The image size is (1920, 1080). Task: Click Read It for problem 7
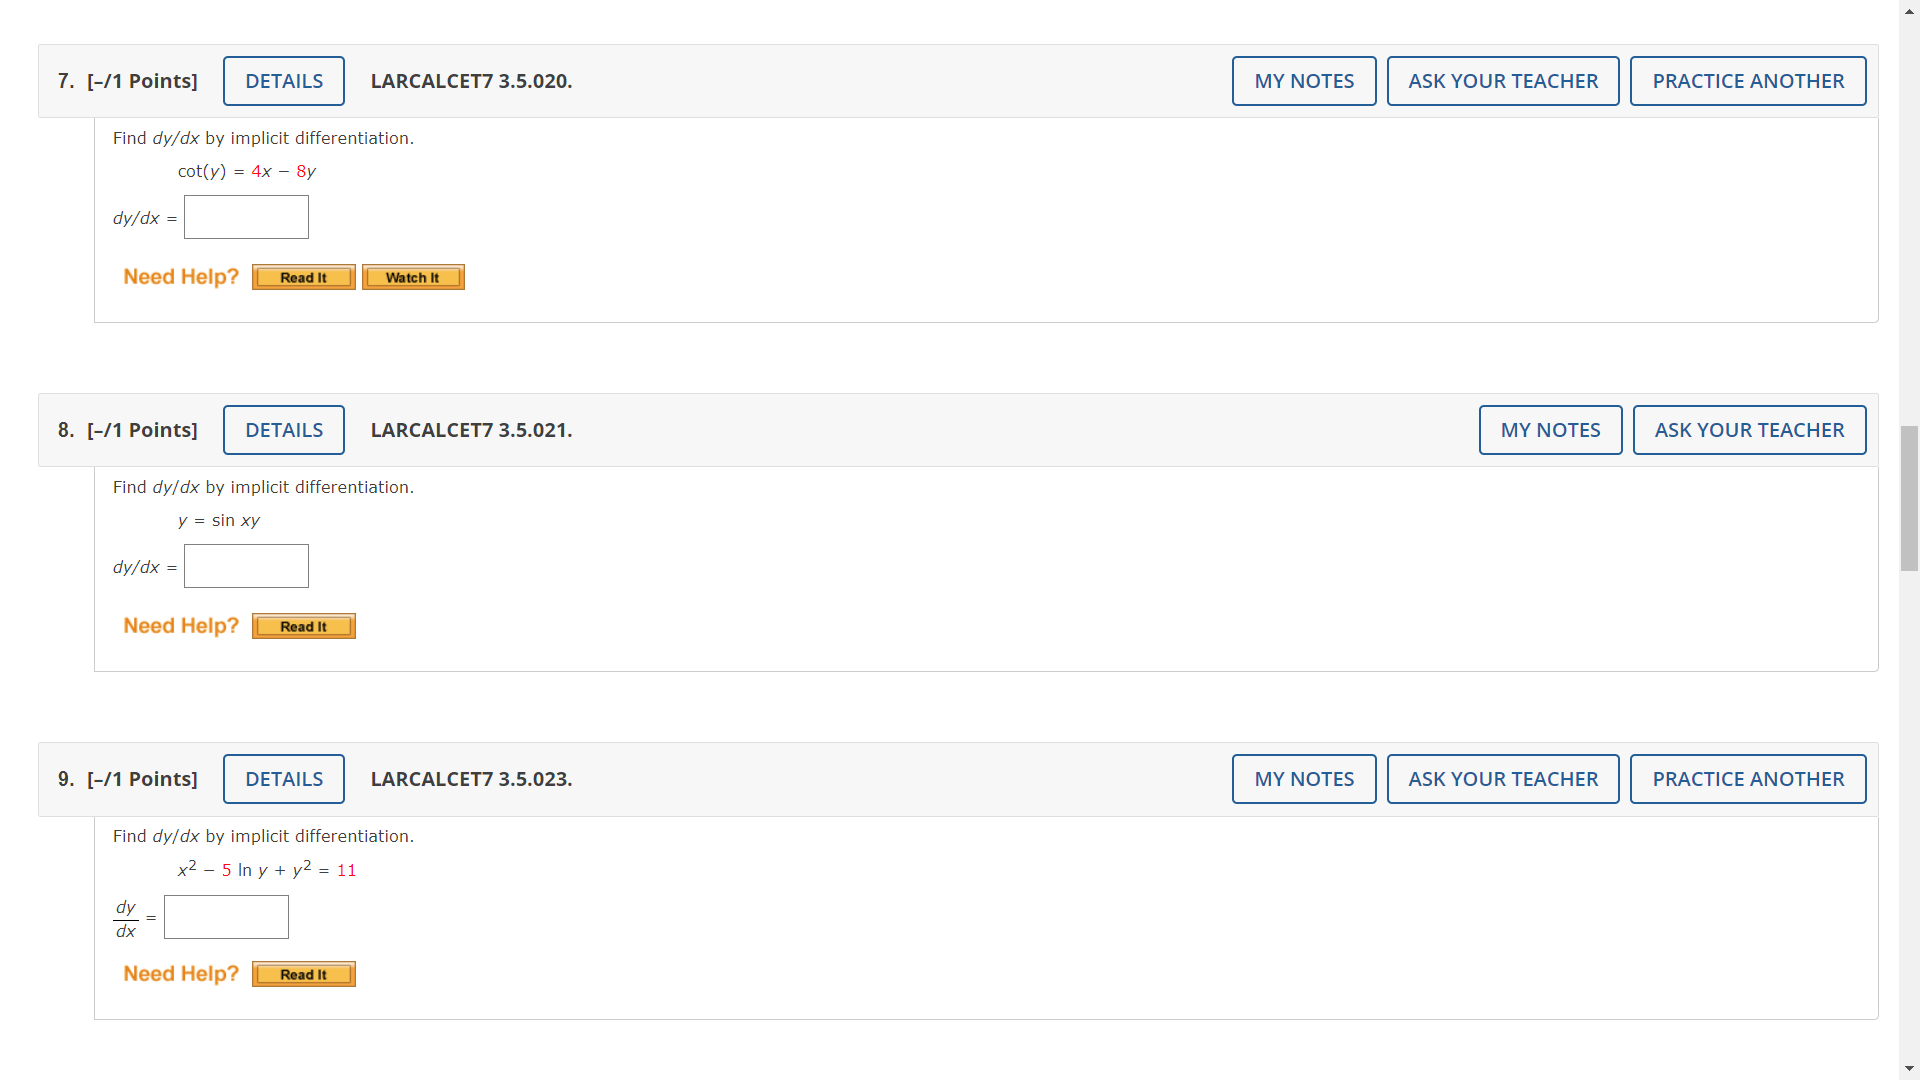(303, 277)
